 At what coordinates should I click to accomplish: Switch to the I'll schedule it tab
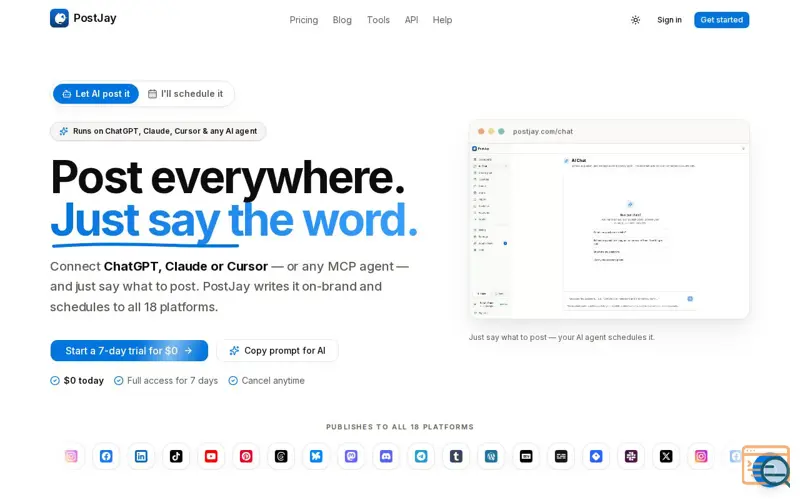[186, 94]
